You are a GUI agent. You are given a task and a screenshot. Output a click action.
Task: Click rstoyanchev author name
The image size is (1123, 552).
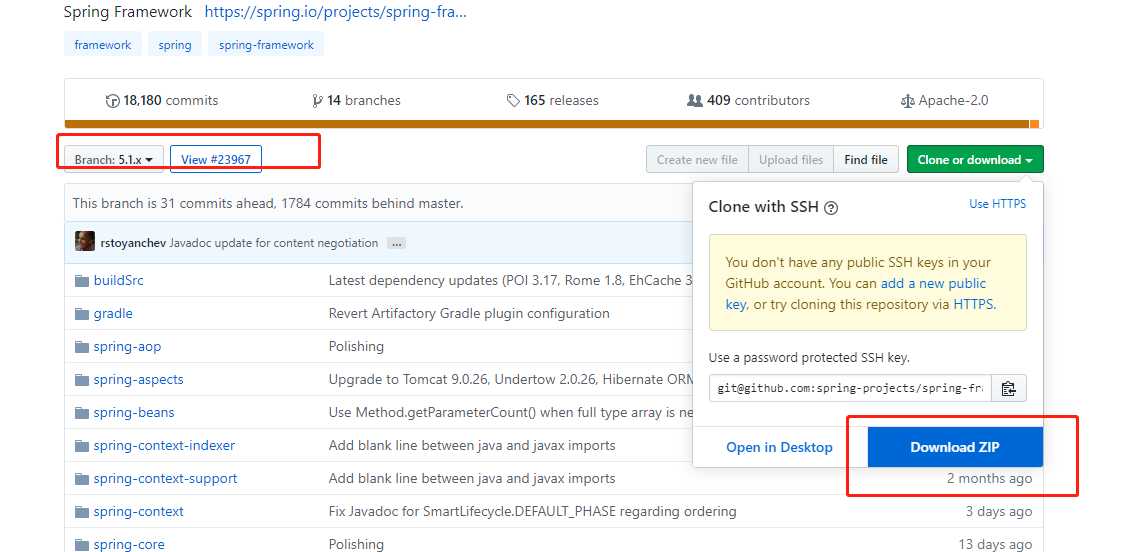pos(132,243)
